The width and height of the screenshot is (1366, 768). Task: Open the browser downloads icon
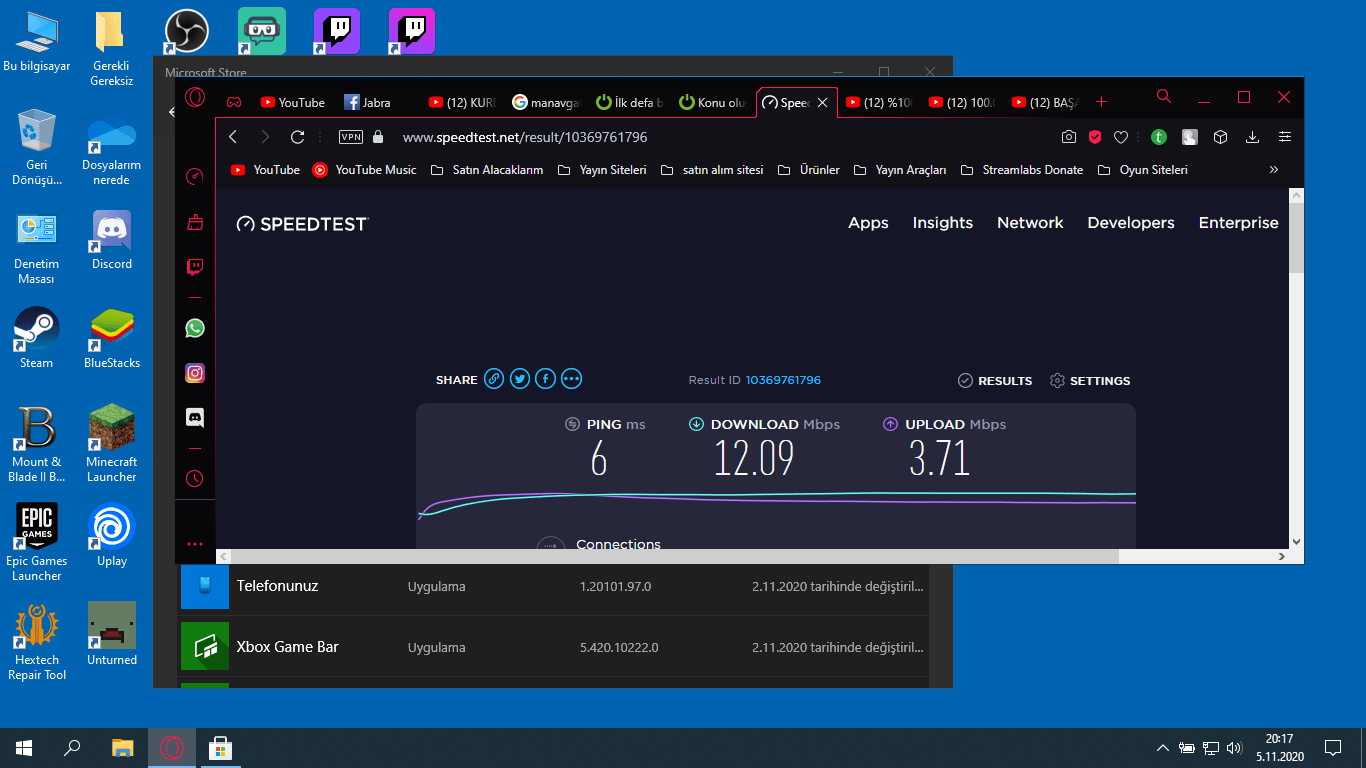[1252, 137]
